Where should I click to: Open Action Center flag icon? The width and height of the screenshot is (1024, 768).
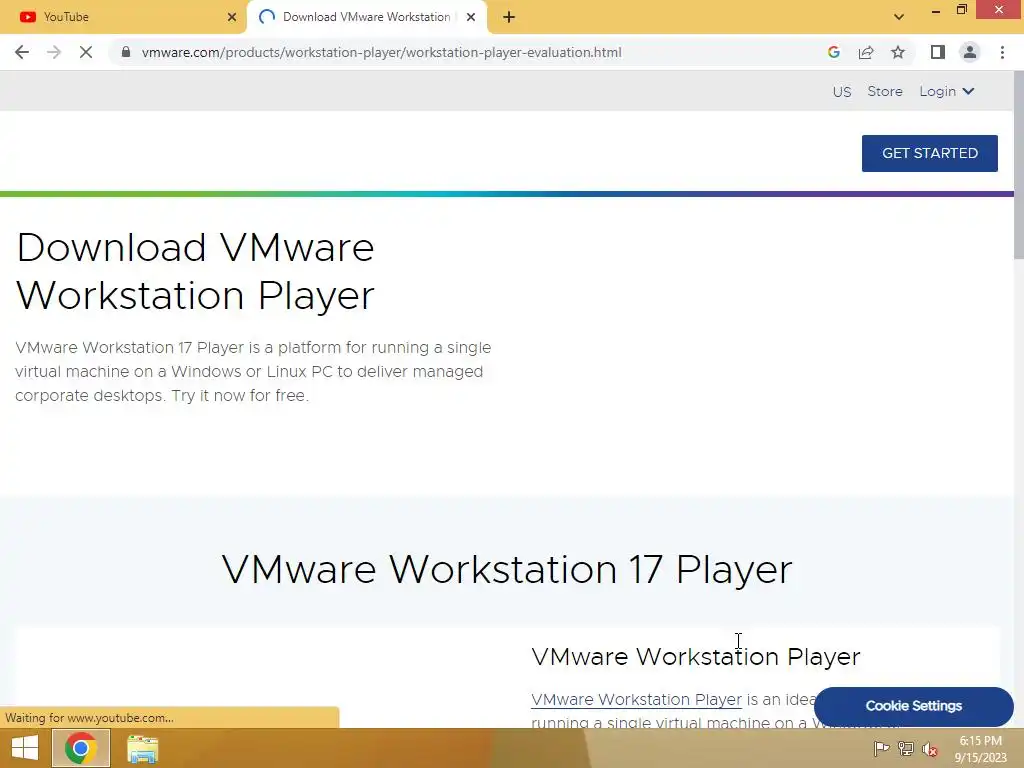point(882,748)
